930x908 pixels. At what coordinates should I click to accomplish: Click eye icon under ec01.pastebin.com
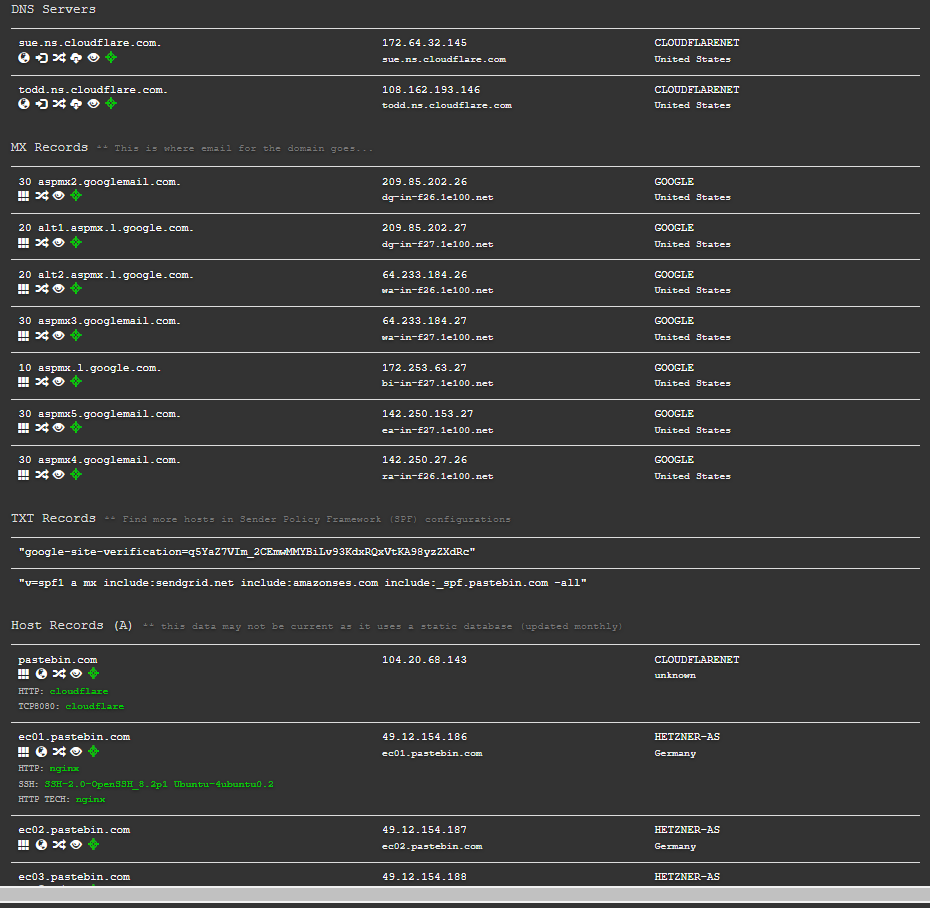(x=76, y=751)
